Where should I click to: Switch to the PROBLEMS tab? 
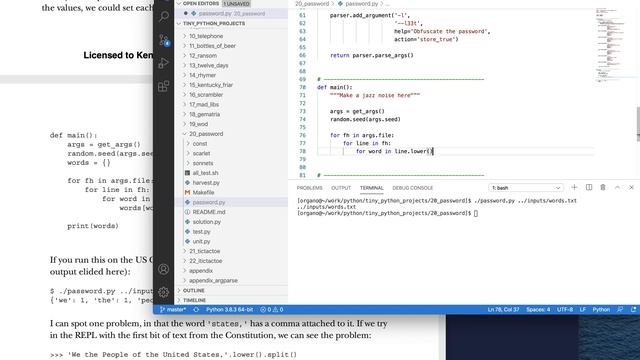[x=309, y=188]
